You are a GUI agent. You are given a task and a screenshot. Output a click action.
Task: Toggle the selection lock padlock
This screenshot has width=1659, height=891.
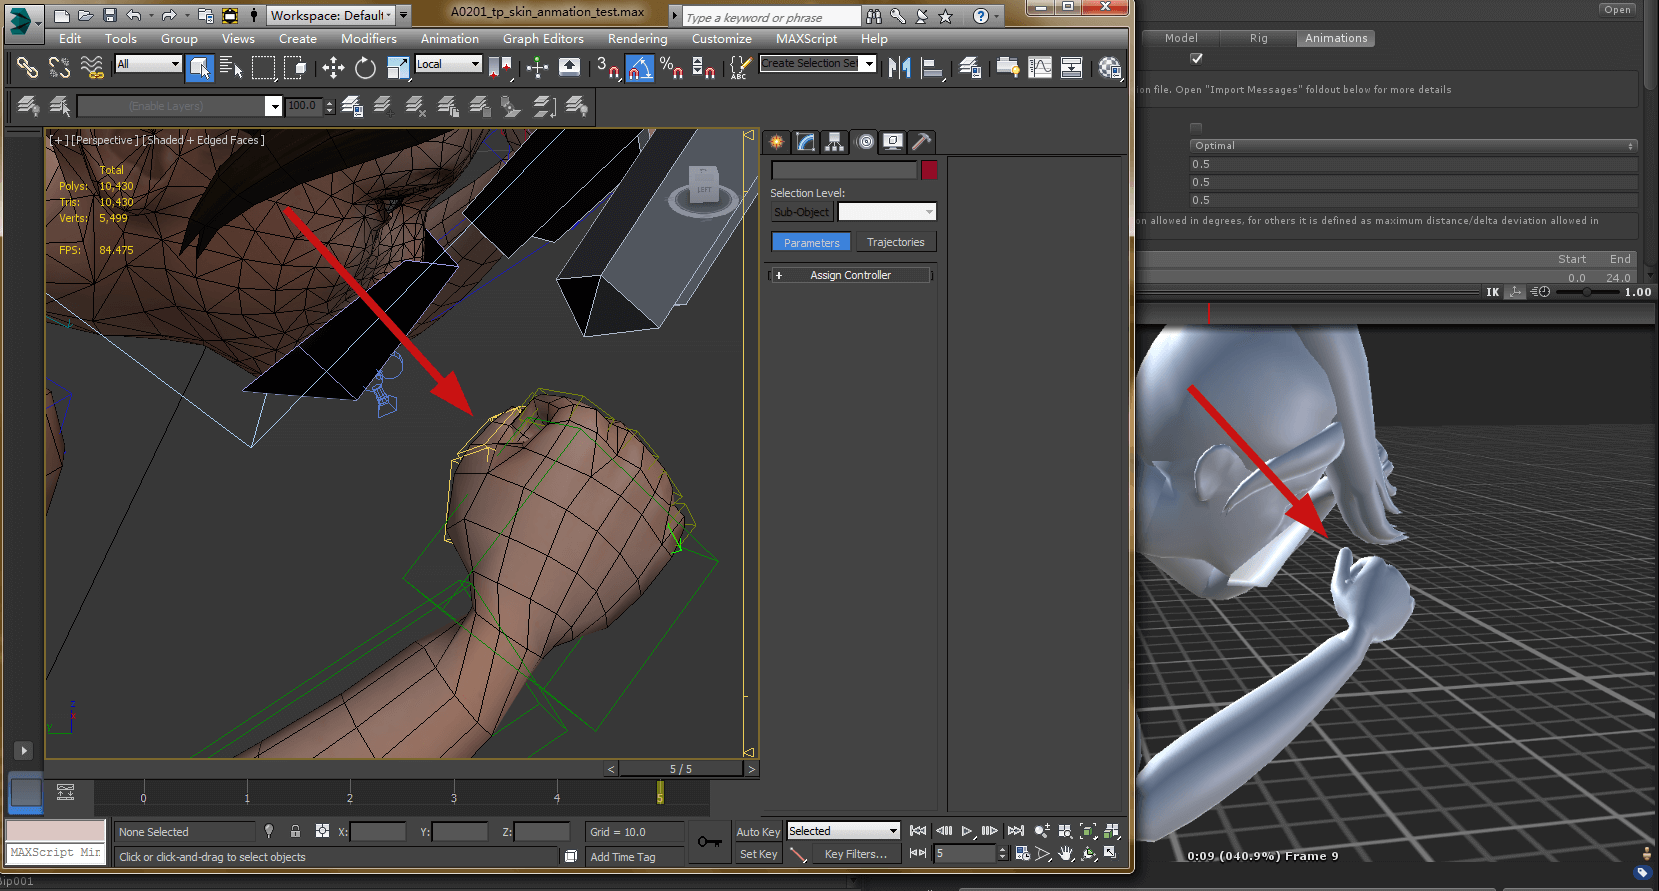click(x=295, y=831)
